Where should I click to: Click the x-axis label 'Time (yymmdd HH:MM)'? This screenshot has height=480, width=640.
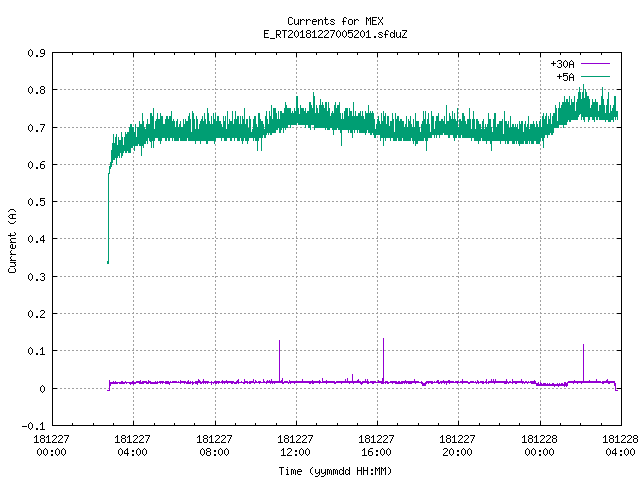[335, 471]
